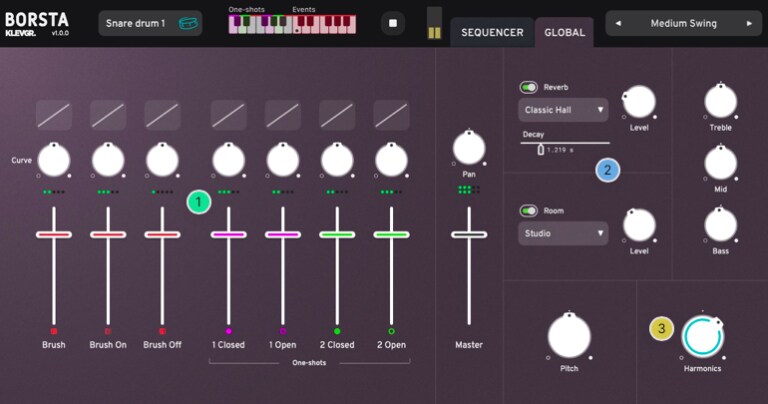Click the 1 Closed curve shape box
This screenshot has height=404, width=768.
(x=229, y=115)
